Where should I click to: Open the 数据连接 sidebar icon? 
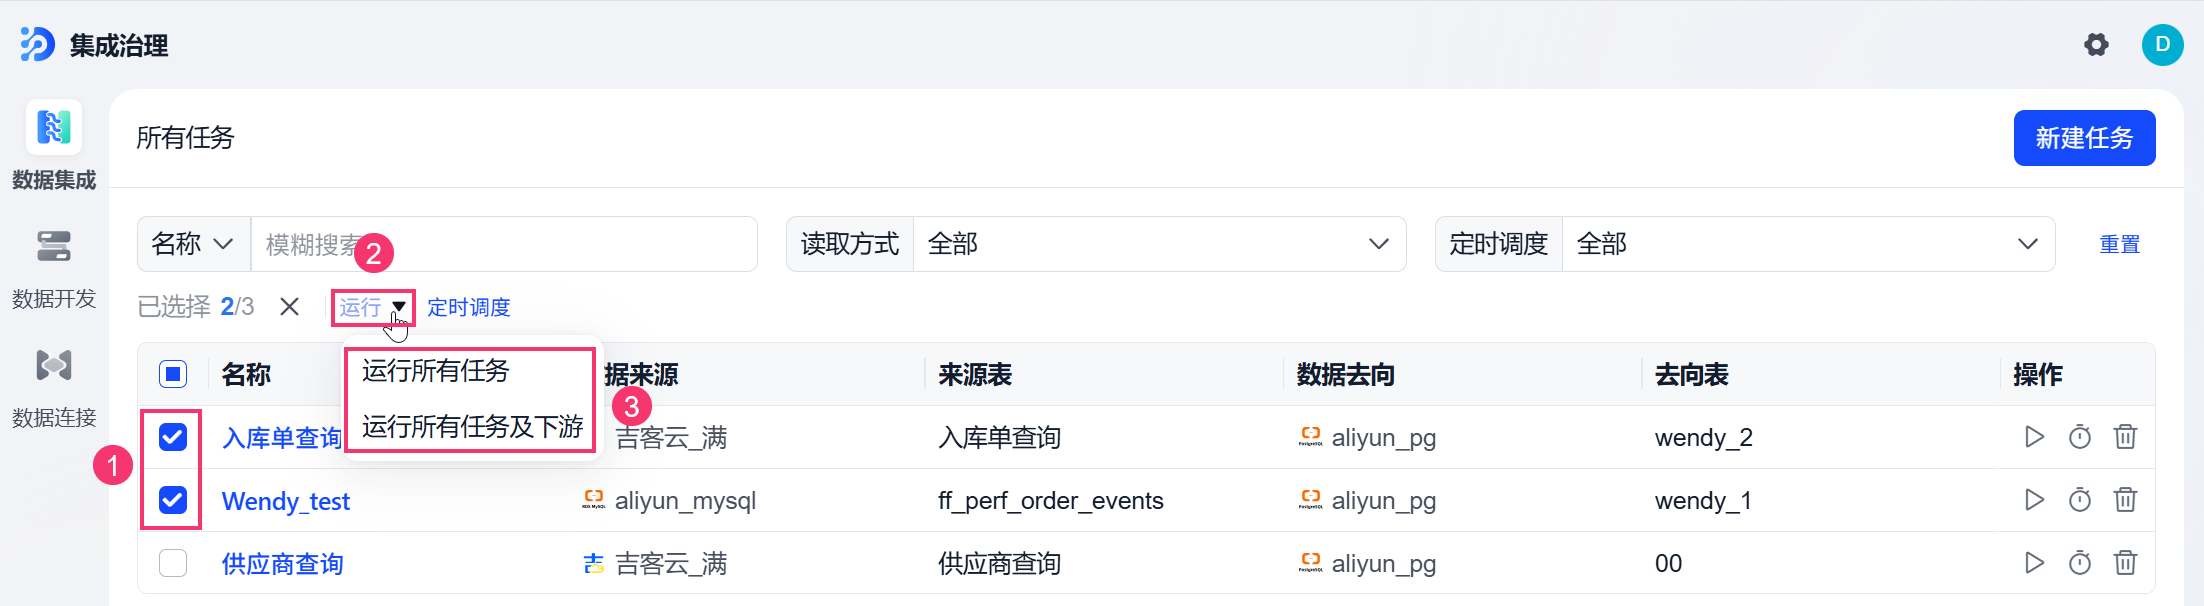pos(54,365)
